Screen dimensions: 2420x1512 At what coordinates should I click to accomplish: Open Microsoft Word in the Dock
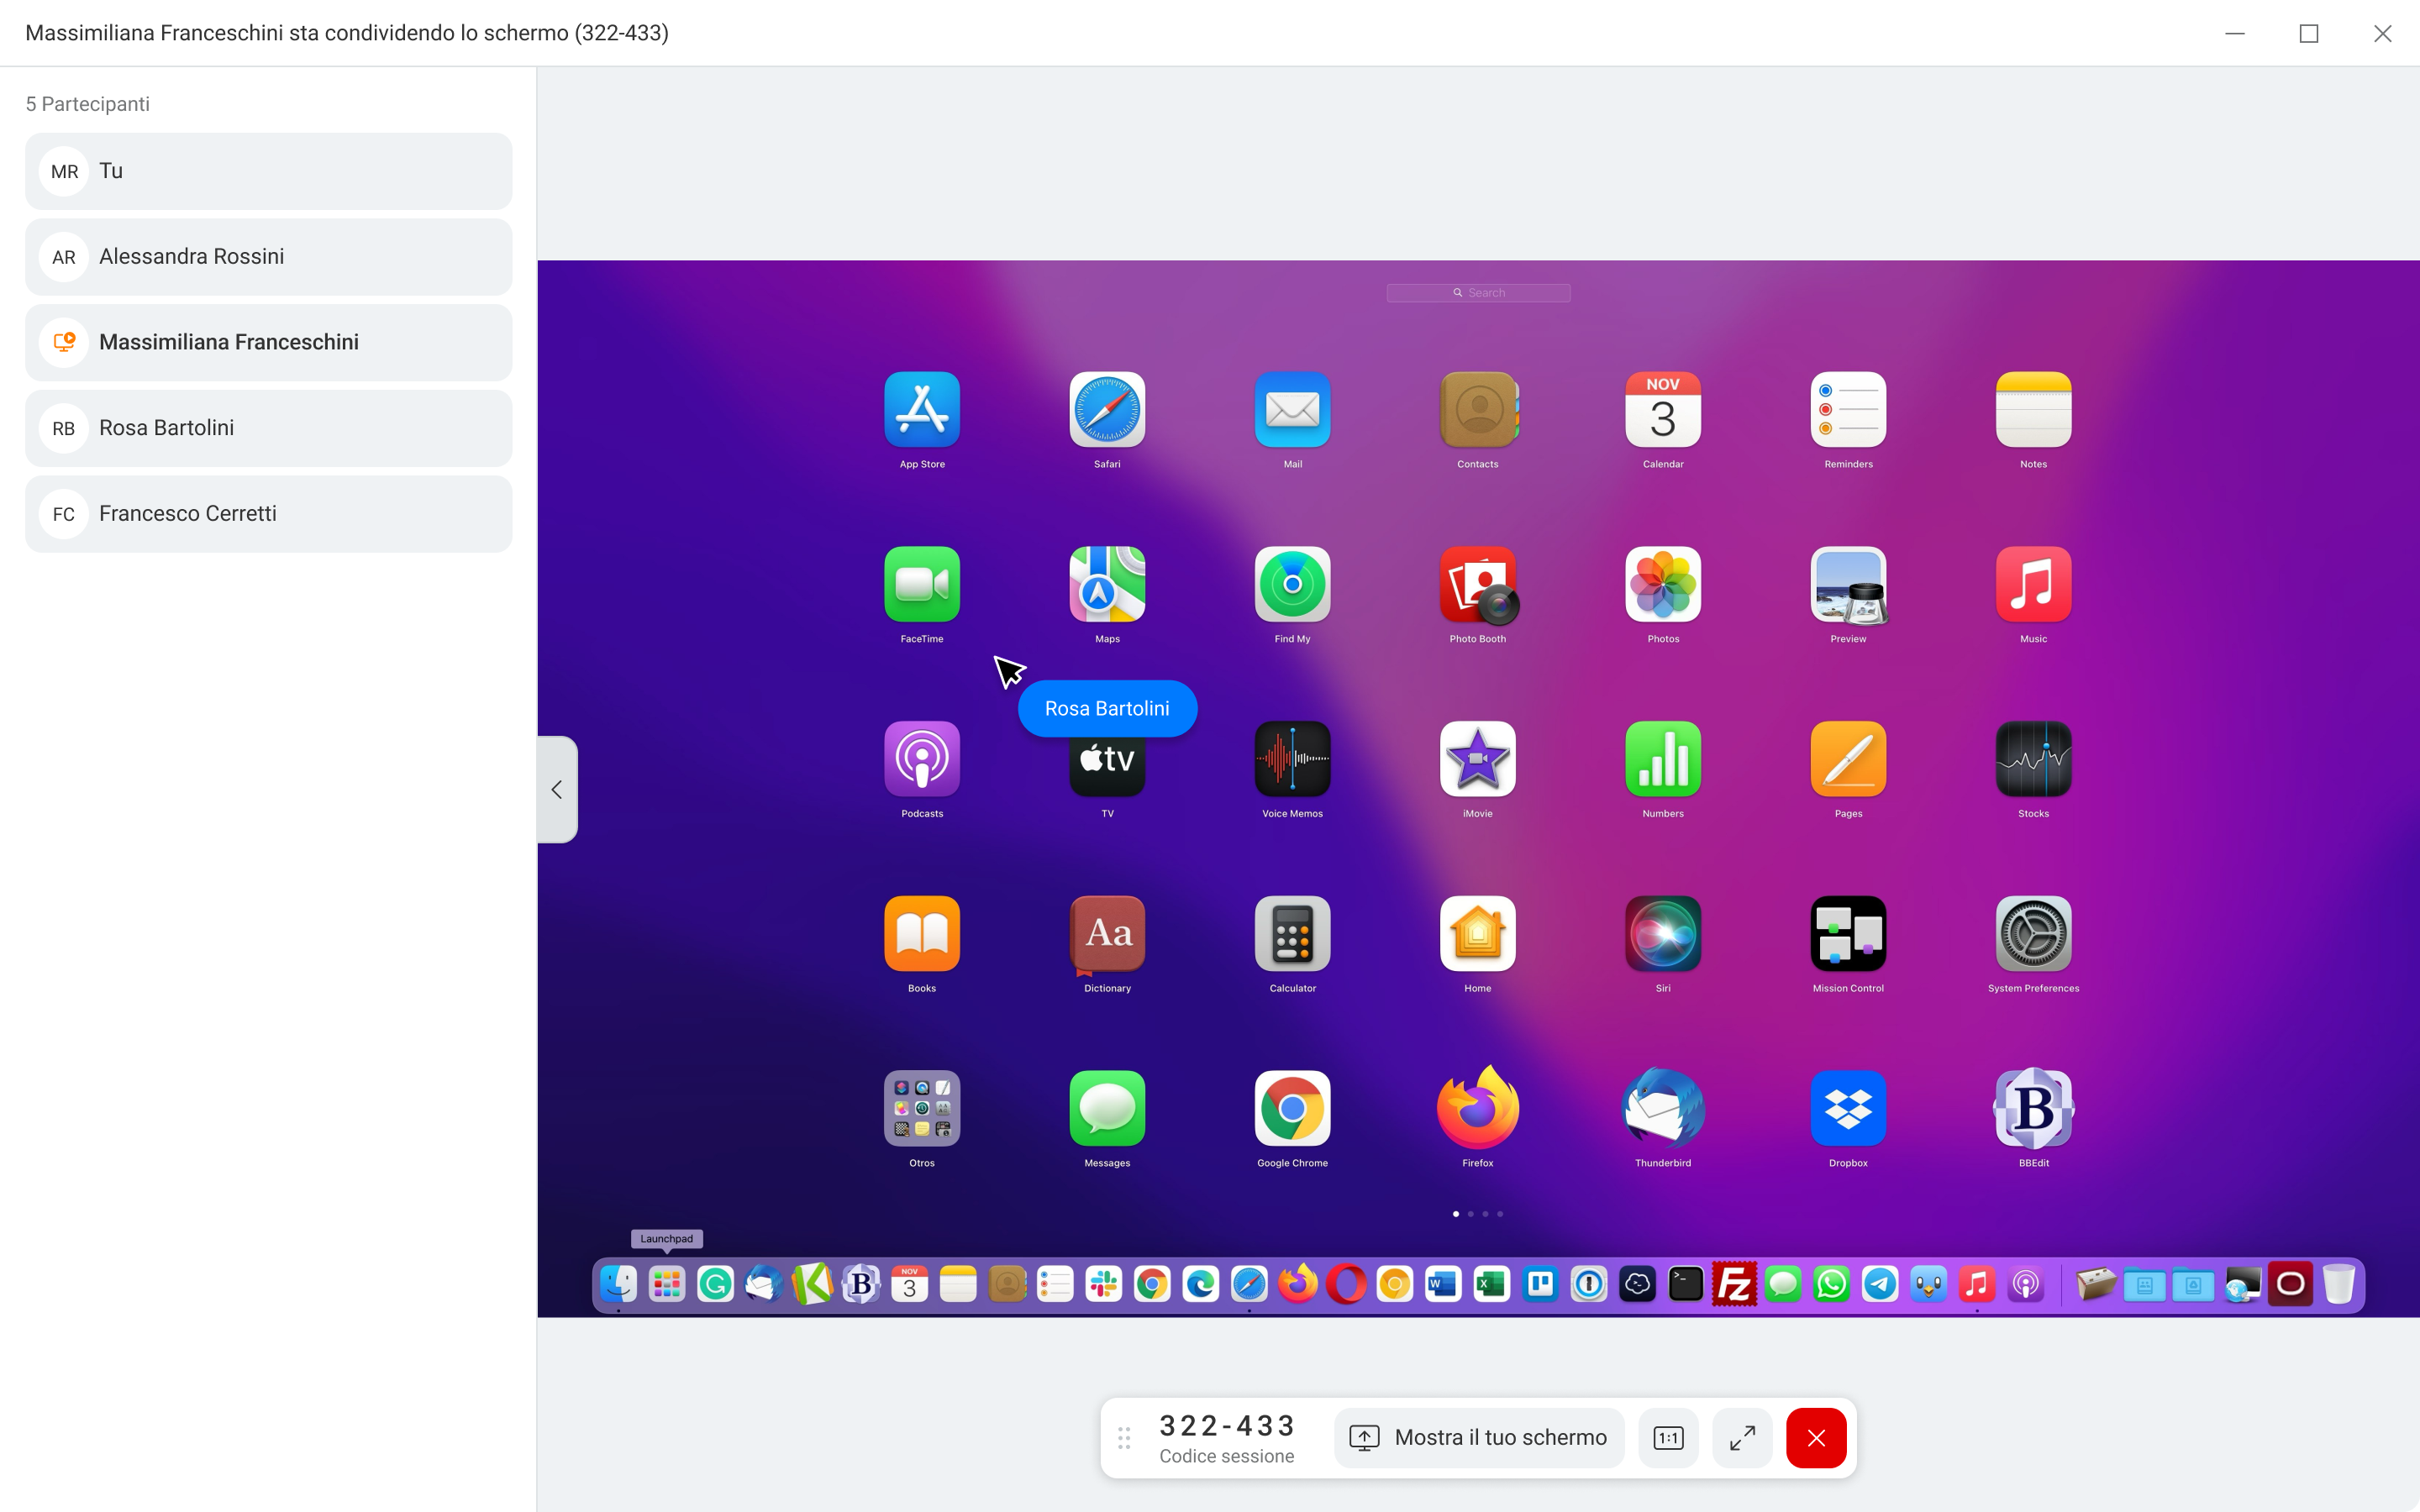(1443, 1284)
